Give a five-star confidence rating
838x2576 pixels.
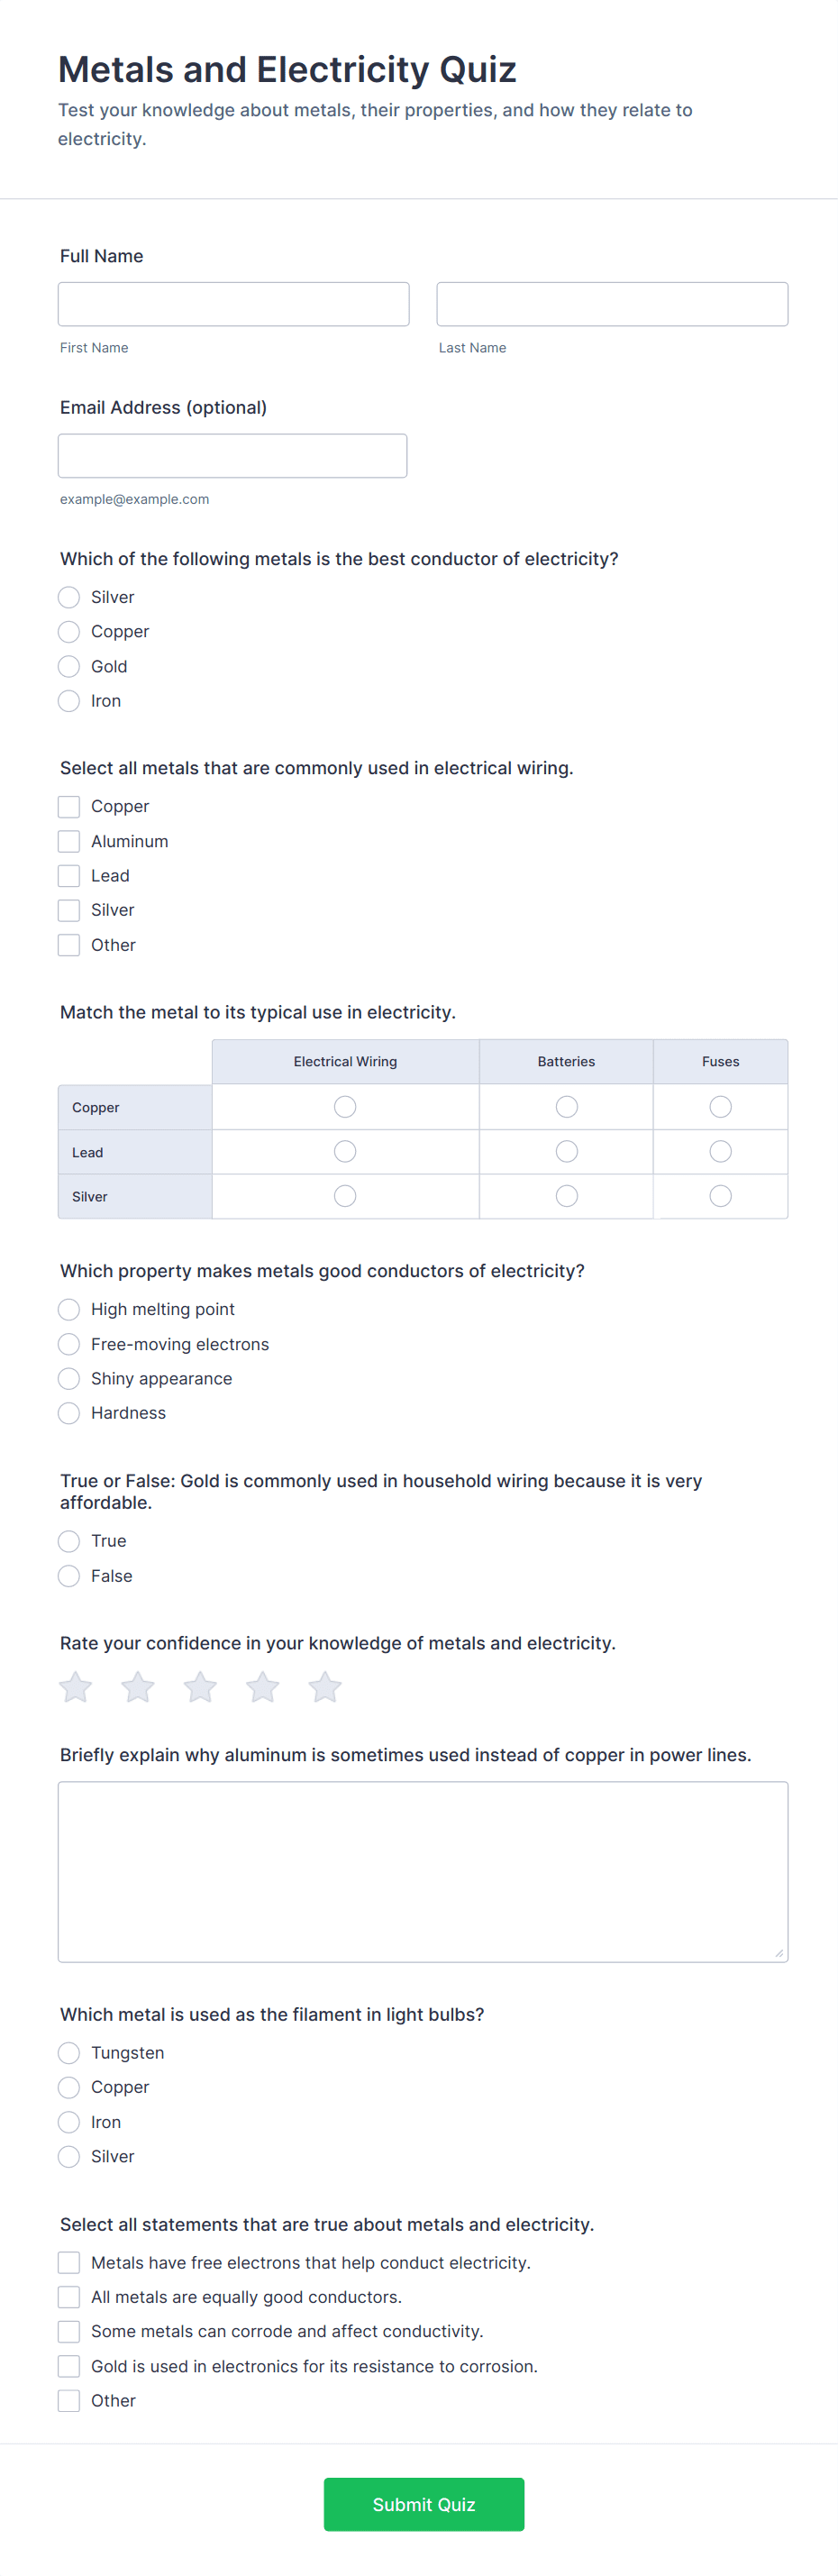tap(325, 1687)
